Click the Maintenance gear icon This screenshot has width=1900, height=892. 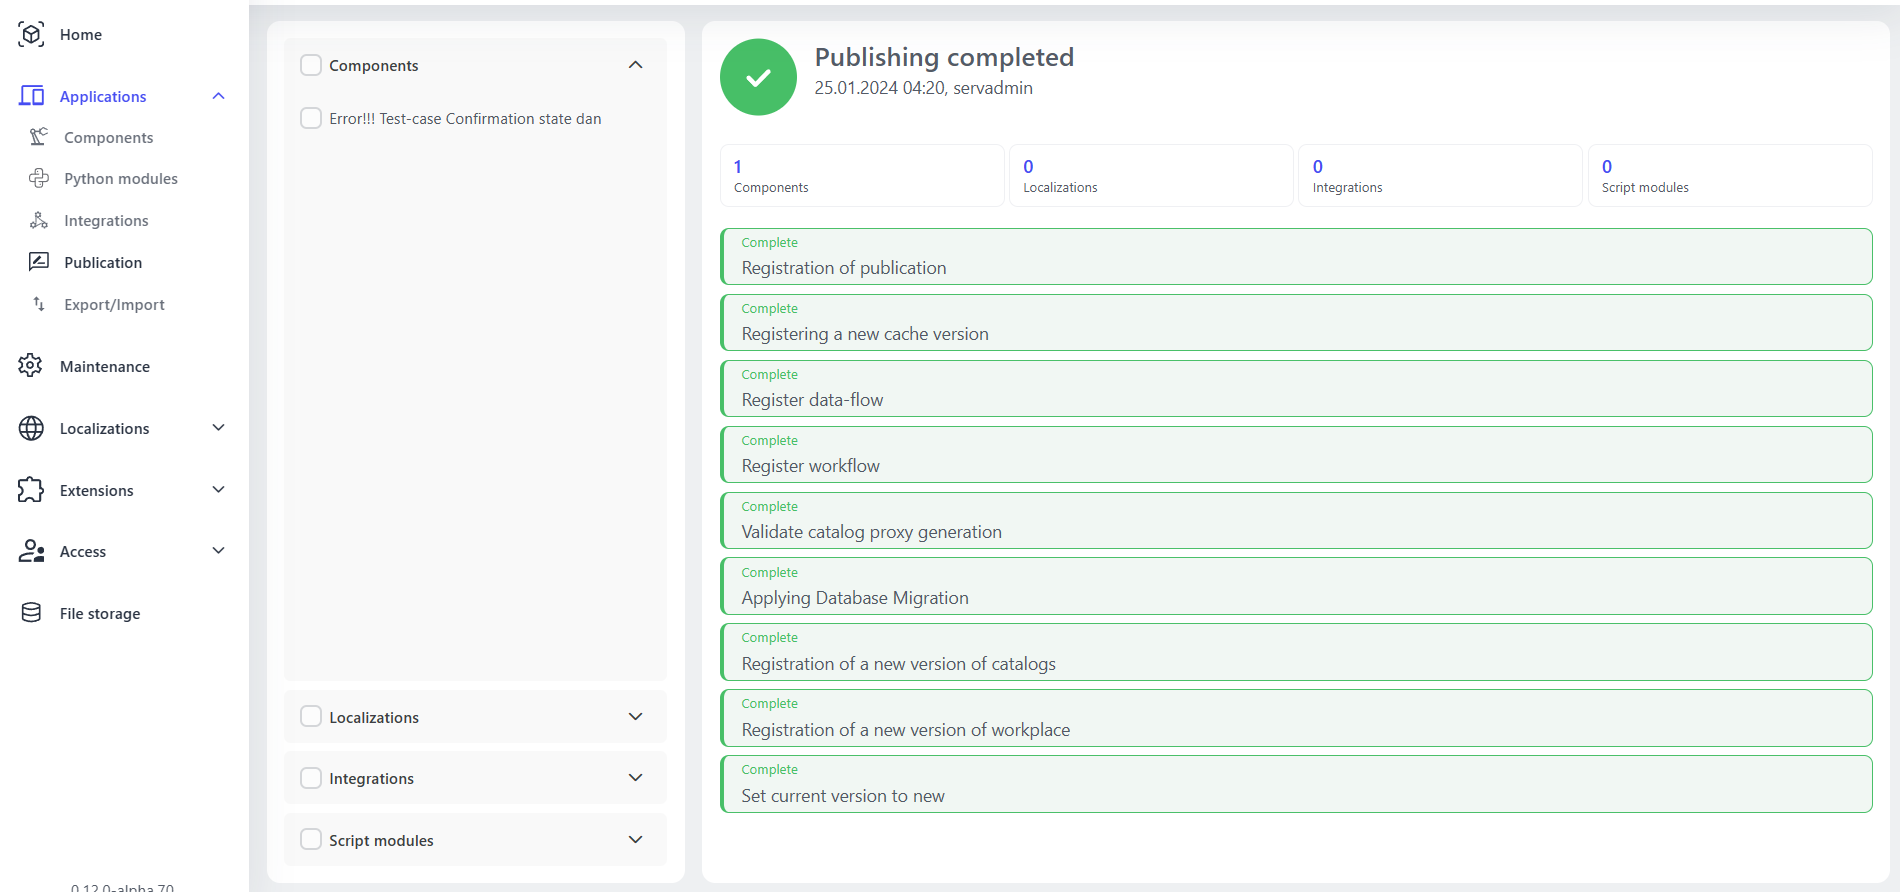[31, 366]
